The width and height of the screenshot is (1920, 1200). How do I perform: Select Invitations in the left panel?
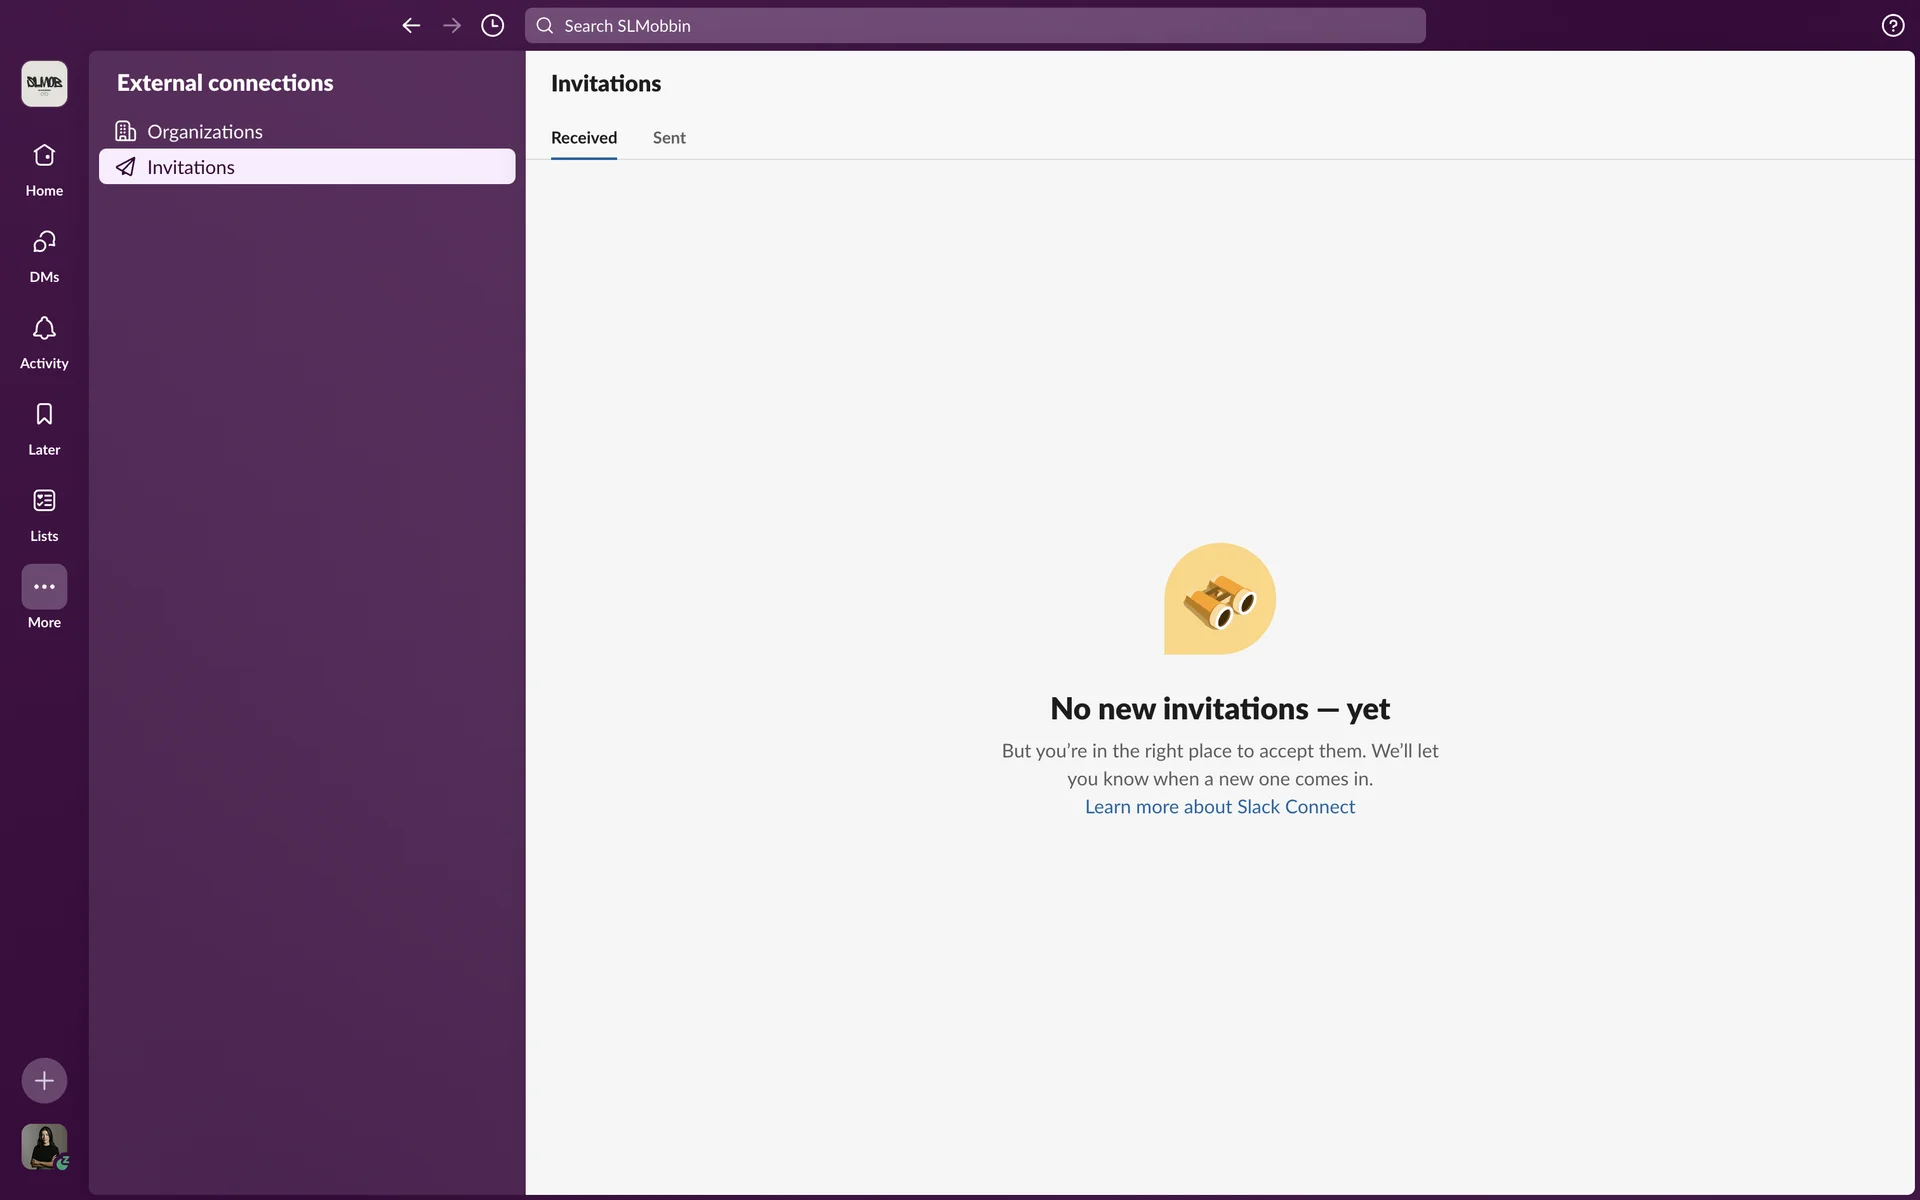click(191, 167)
